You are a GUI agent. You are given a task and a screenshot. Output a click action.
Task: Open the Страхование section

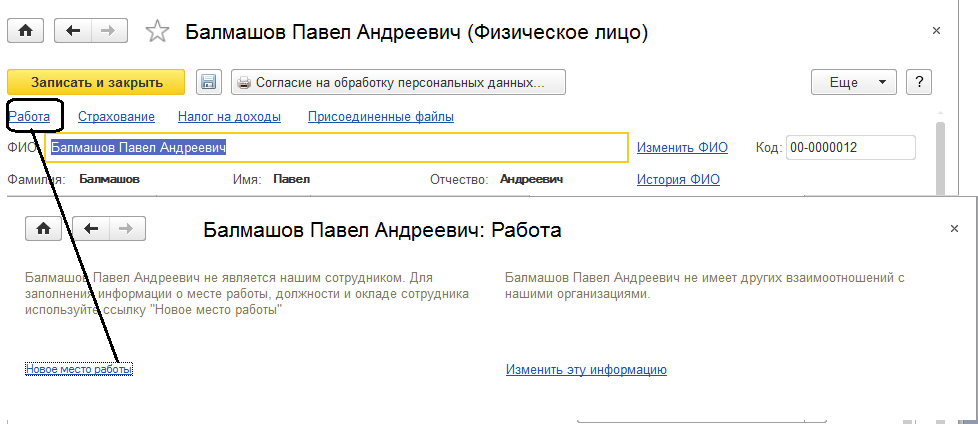pos(116,117)
